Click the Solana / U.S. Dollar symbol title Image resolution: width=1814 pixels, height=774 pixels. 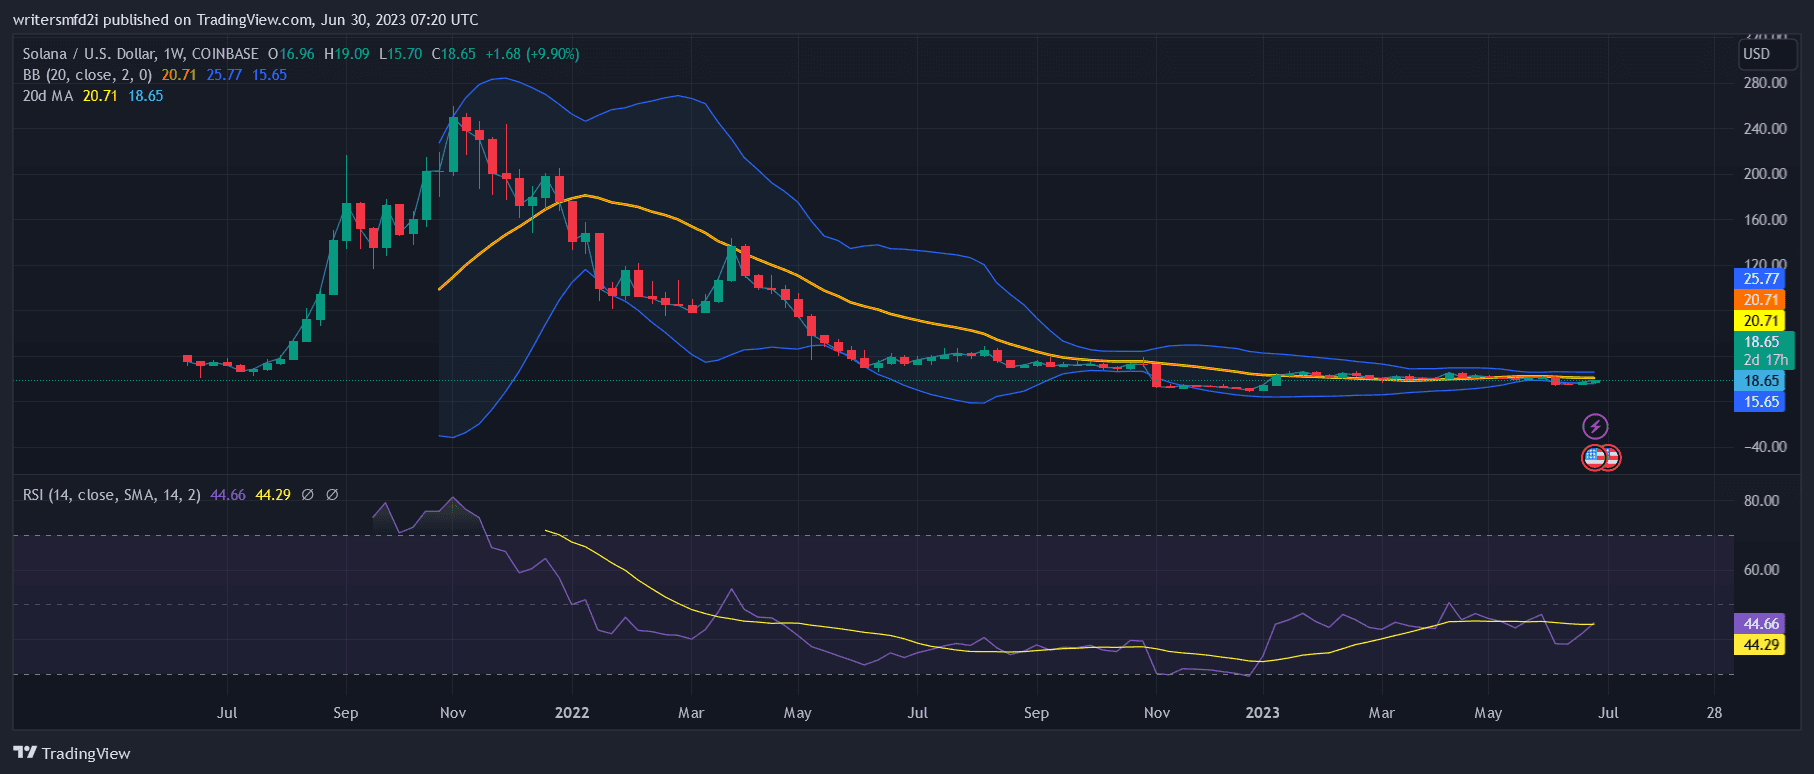pyautogui.click(x=140, y=54)
